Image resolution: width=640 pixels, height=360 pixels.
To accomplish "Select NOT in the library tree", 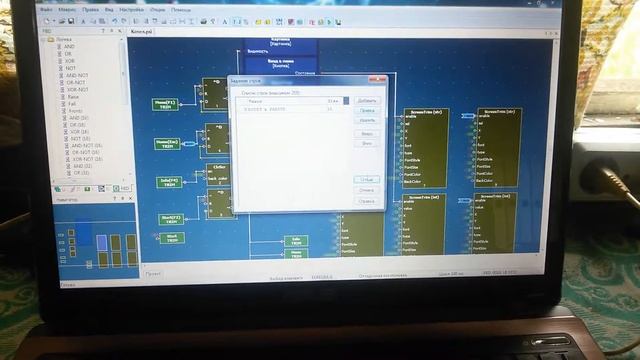I will 71,68.
